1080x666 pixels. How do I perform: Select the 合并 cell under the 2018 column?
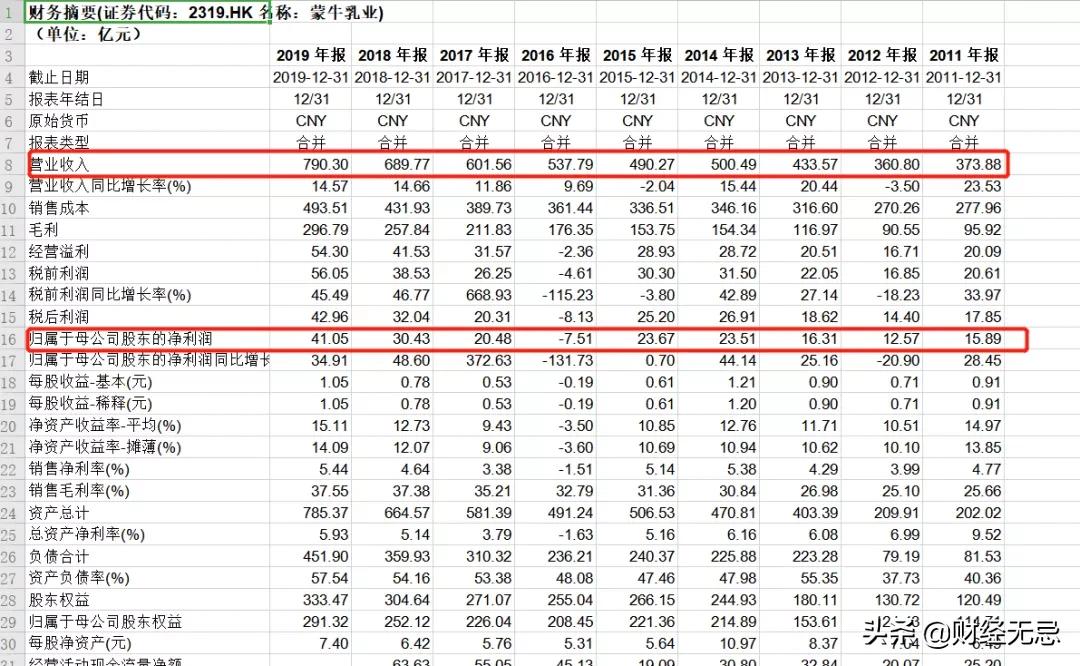coord(392,141)
